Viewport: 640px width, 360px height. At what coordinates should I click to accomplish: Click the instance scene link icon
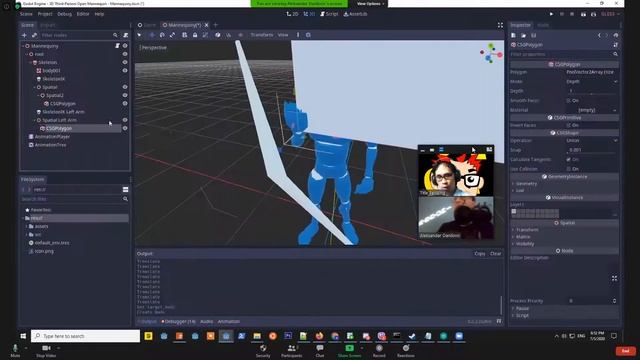(x=34, y=35)
